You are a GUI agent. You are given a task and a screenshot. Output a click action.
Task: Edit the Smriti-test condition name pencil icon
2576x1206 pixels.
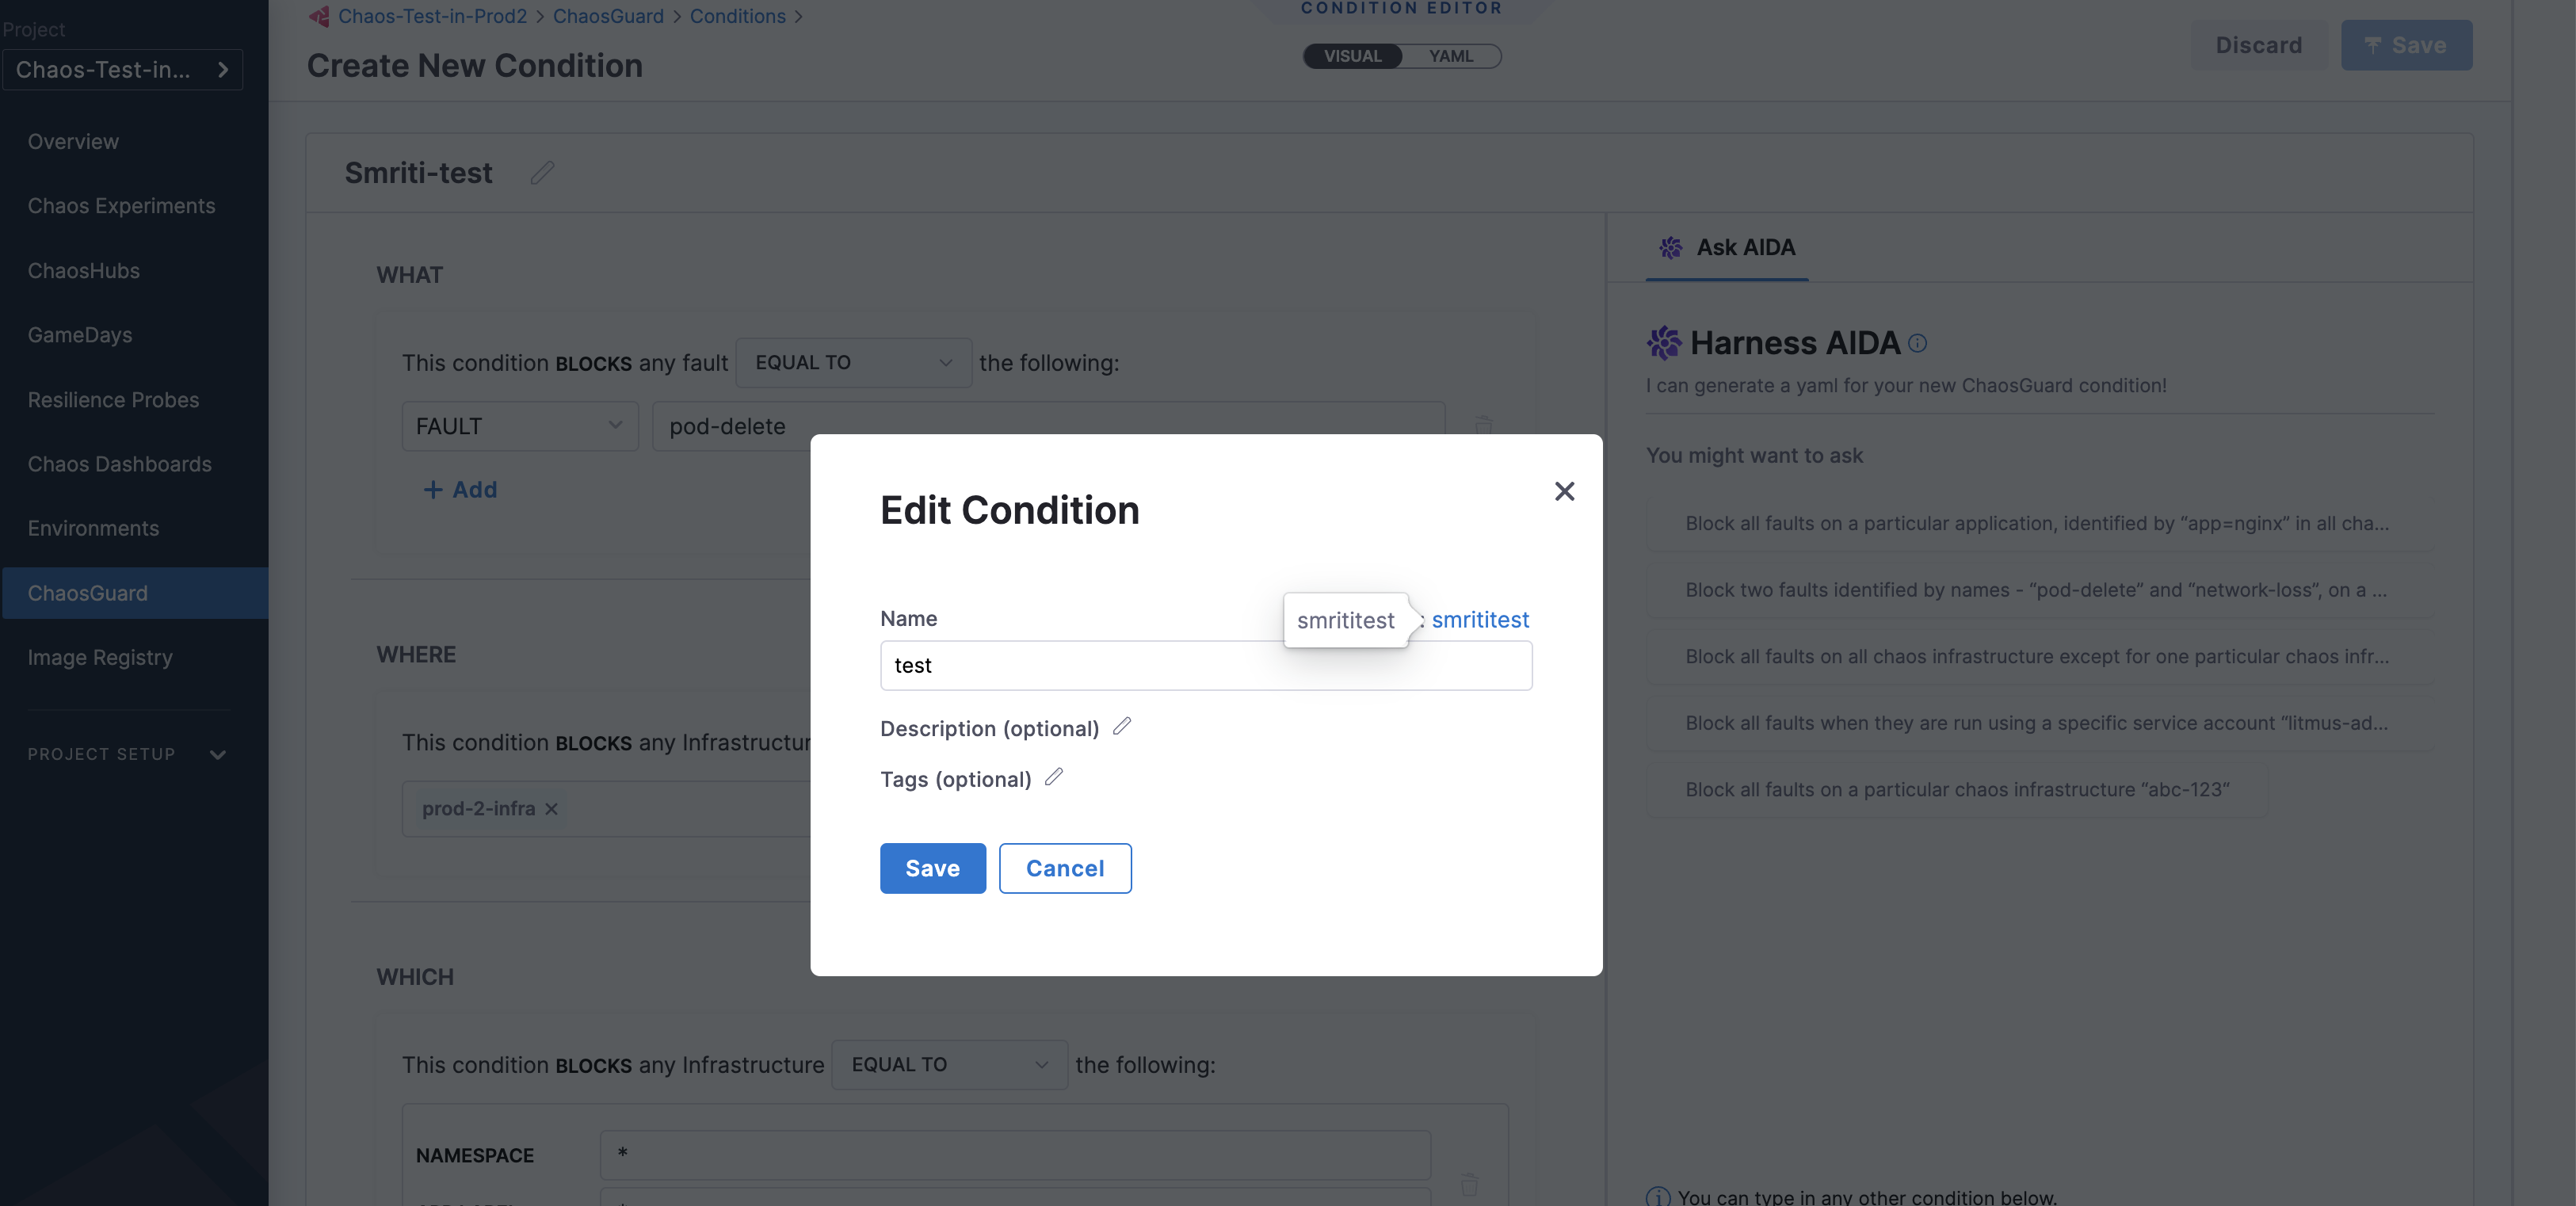click(542, 172)
